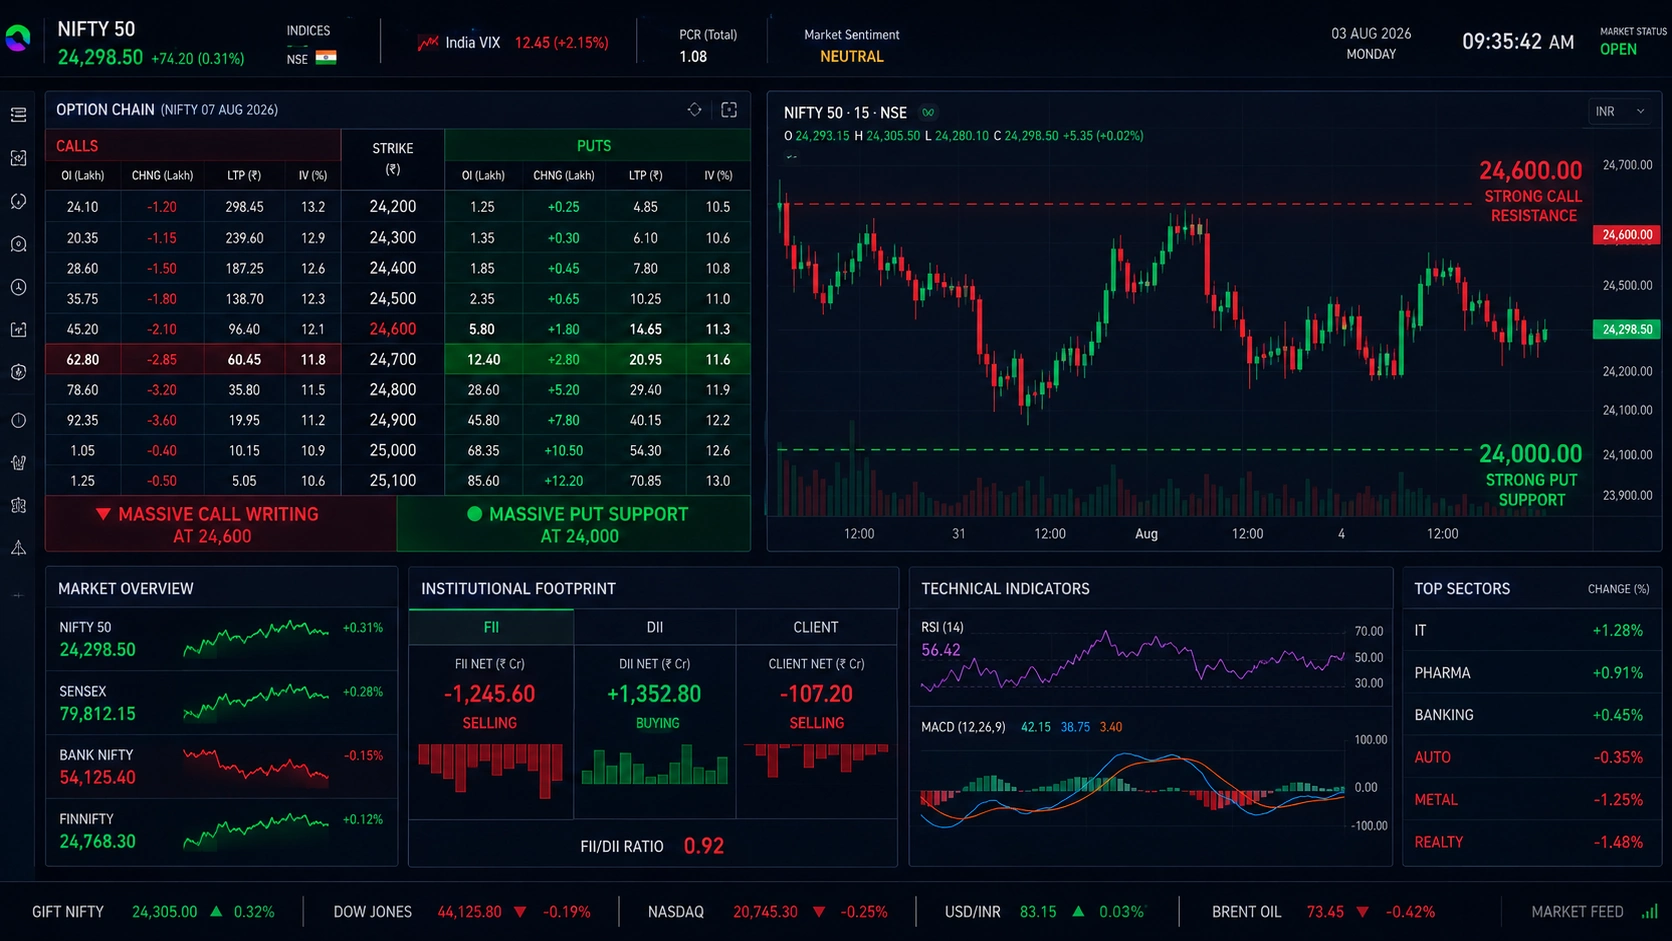The width and height of the screenshot is (1672, 941).
Task: Click the RSI (14) value 56.42
Action: [x=941, y=650]
